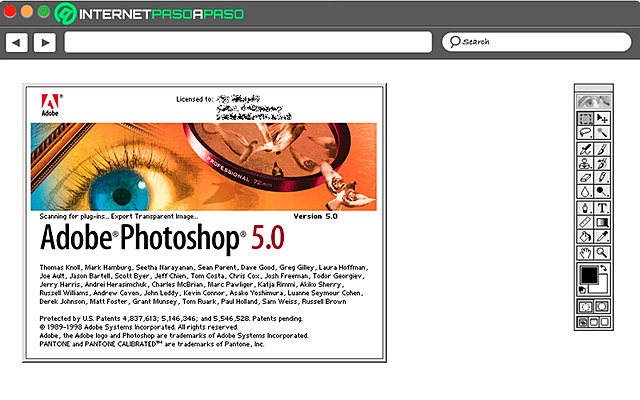Viewport: 640px width, 400px height.
Task: Select the Move tool
Action: pos(602,118)
